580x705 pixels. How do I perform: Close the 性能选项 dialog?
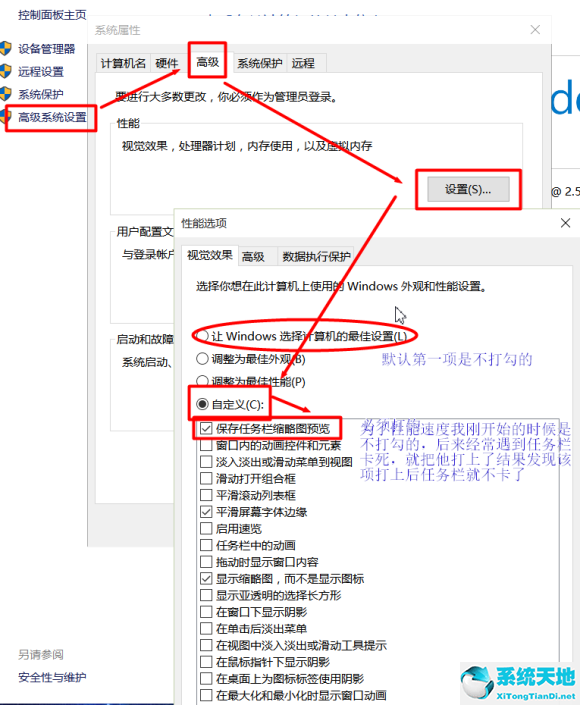coord(566,223)
